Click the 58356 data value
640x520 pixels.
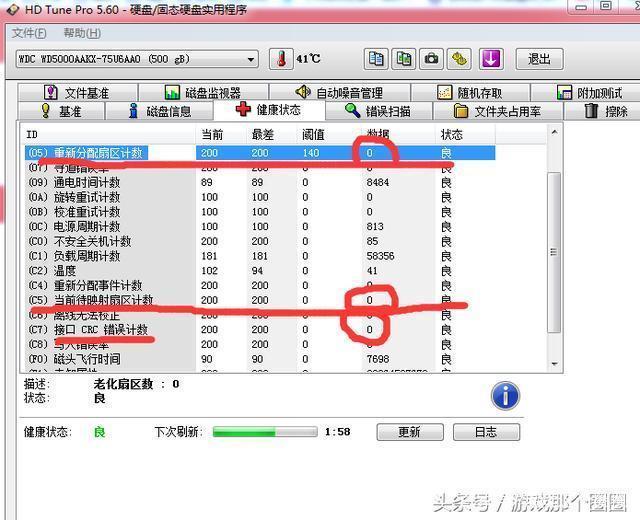point(380,256)
